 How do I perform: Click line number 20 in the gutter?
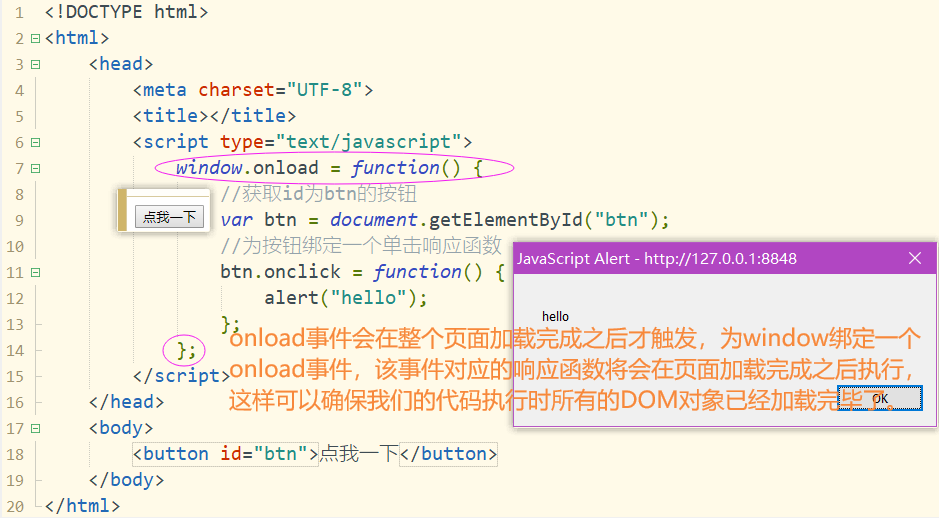tap(15, 506)
